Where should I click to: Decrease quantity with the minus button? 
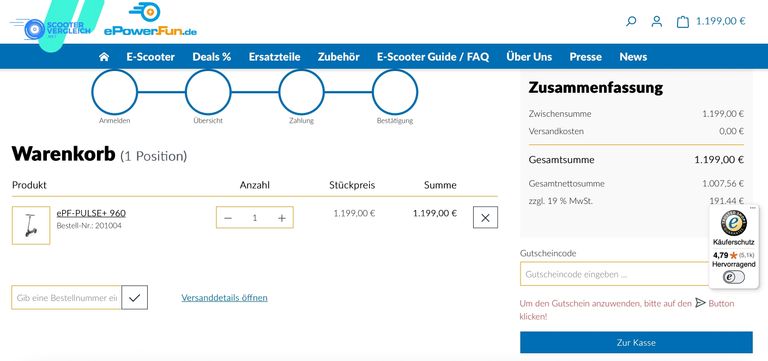coord(228,218)
